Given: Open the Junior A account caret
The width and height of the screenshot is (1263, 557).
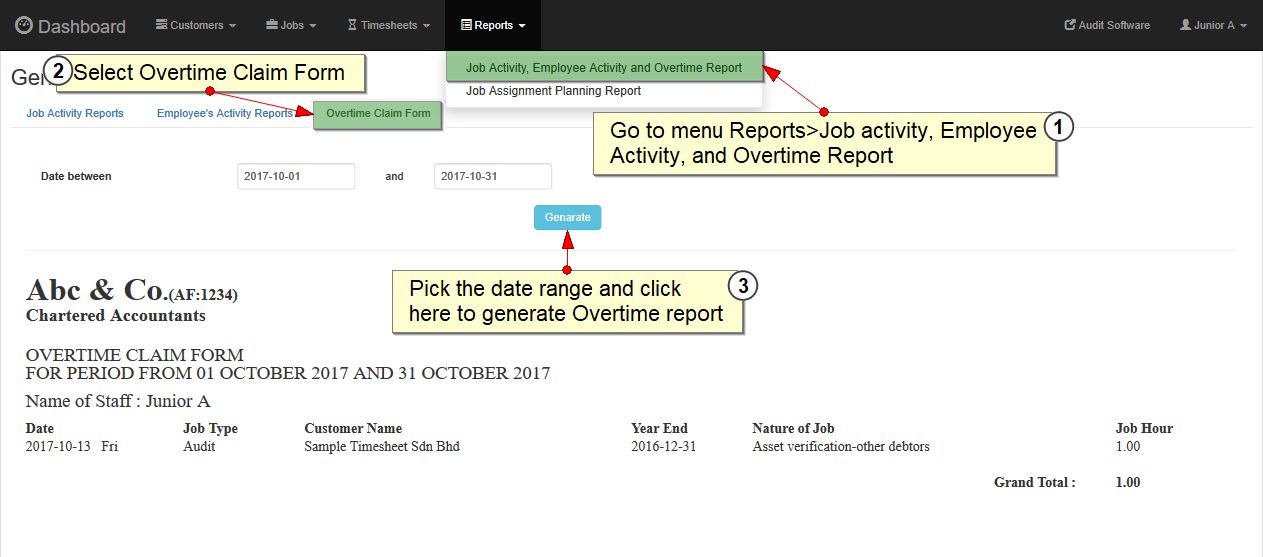Looking at the screenshot, I should point(1243,26).
